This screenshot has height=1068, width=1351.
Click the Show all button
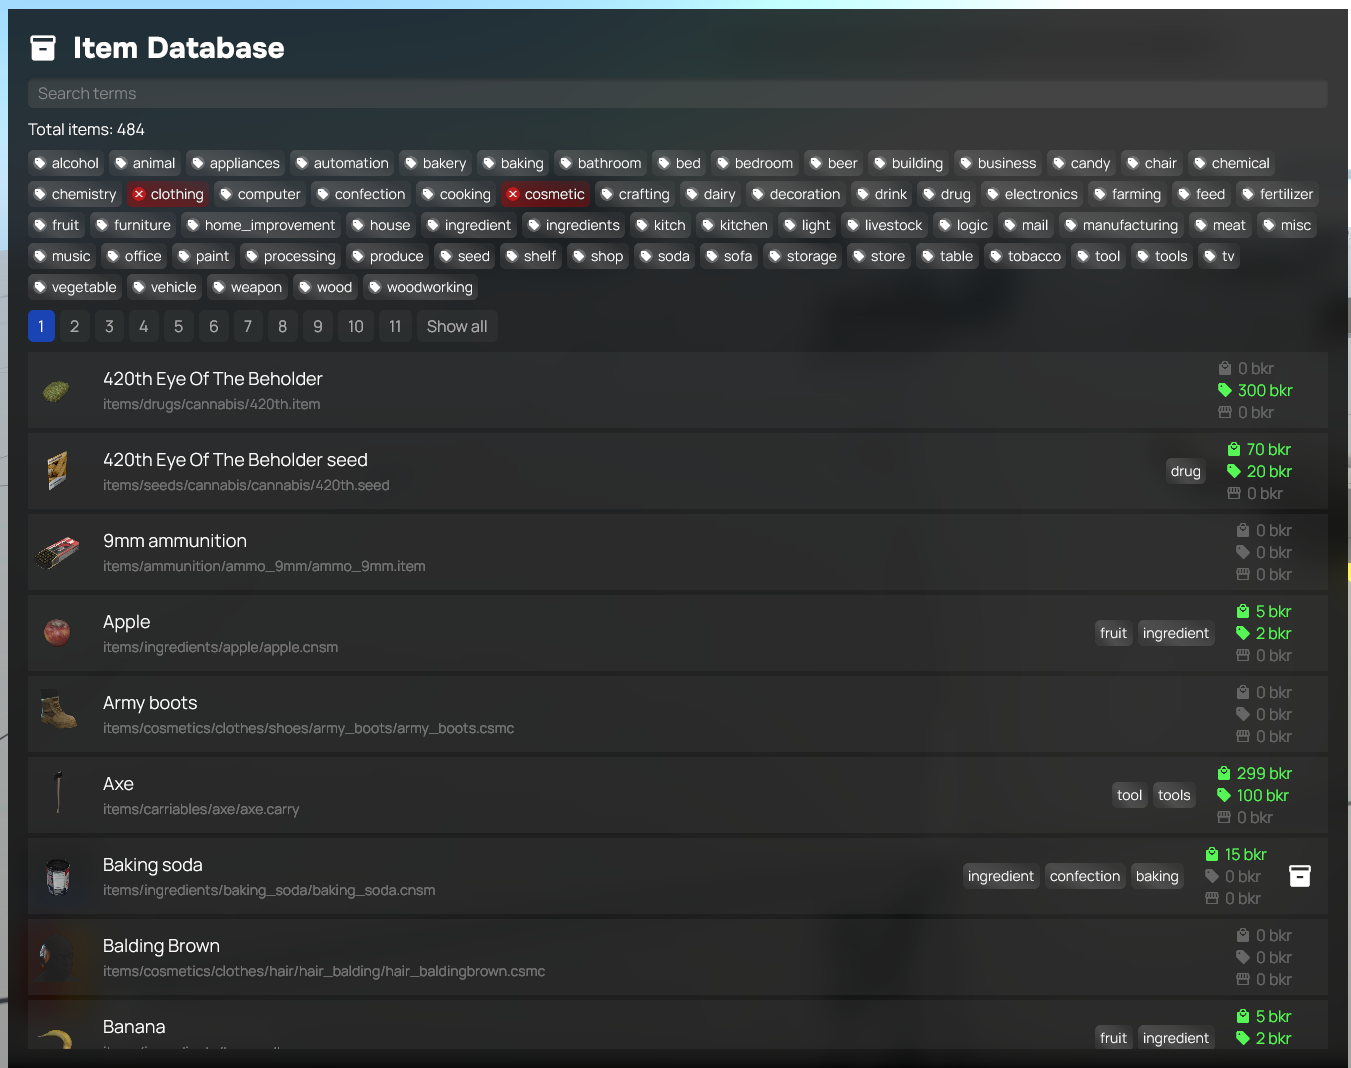click(457, 326)
